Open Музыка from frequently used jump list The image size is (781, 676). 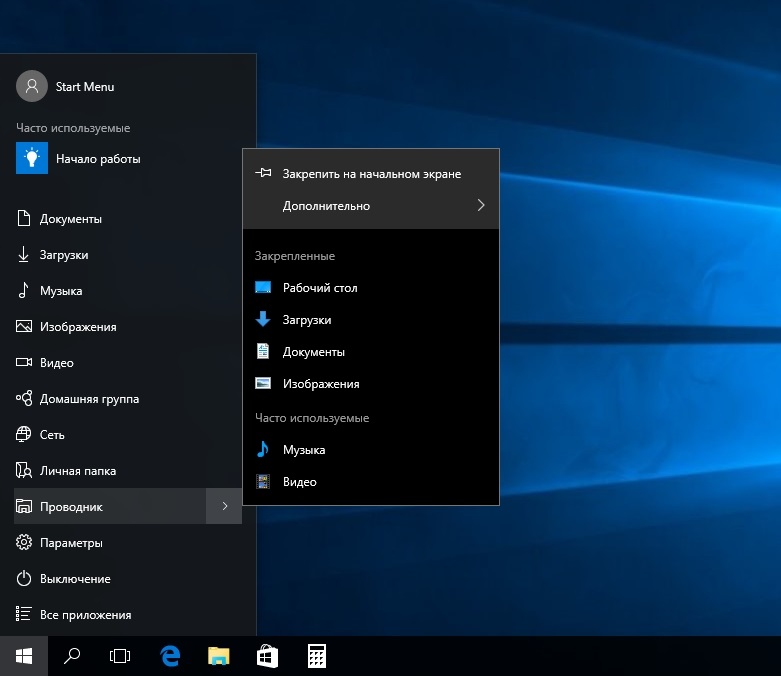point(371,449)
